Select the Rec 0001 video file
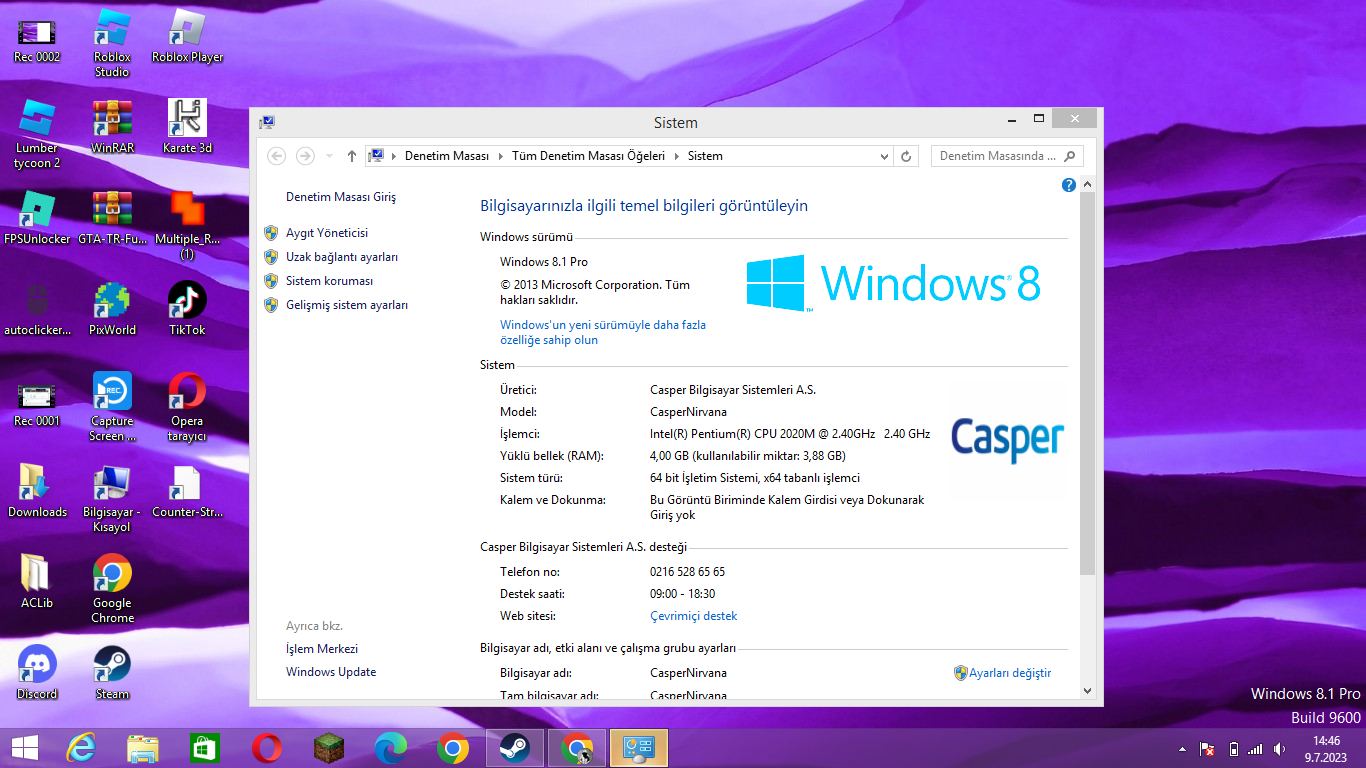1366x768 pixels. click(x=37, y=400)
